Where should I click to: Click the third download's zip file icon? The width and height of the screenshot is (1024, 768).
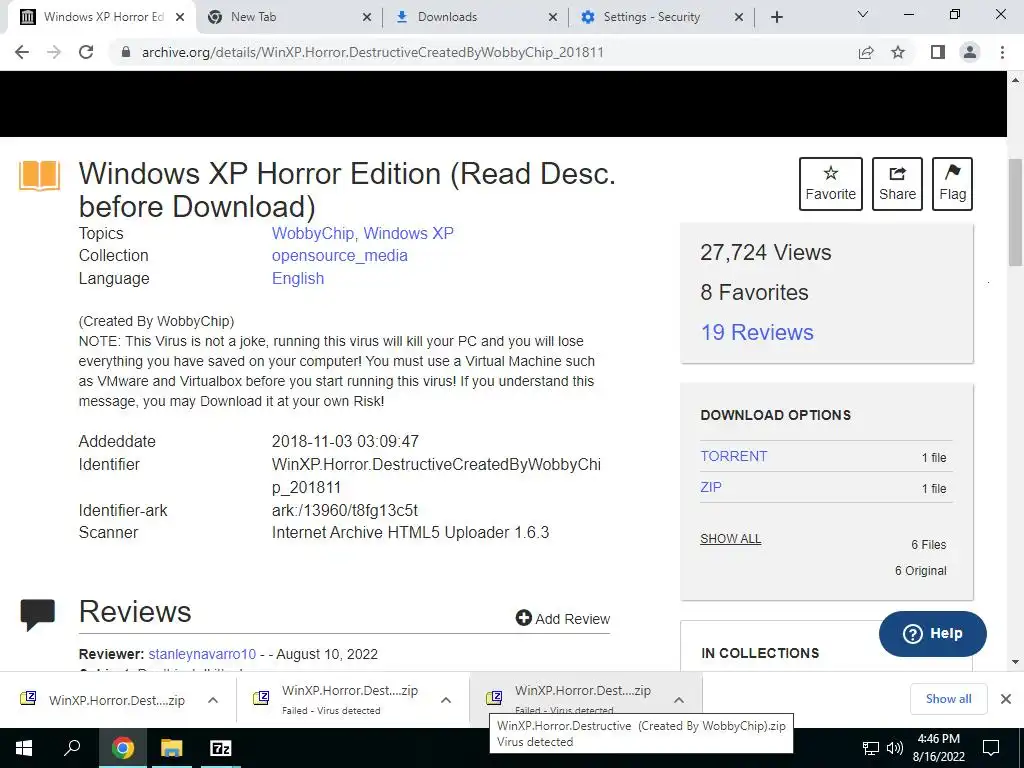pos(494,698)
